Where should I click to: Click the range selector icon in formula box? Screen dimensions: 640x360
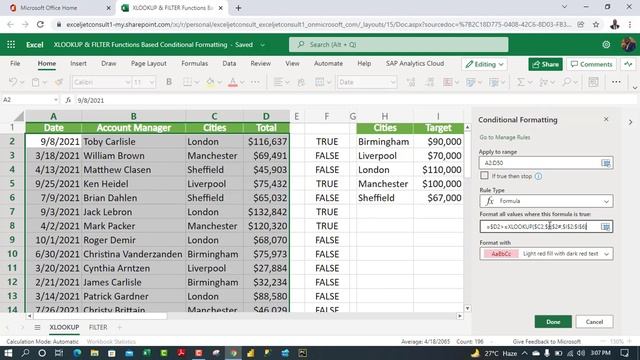606,227
